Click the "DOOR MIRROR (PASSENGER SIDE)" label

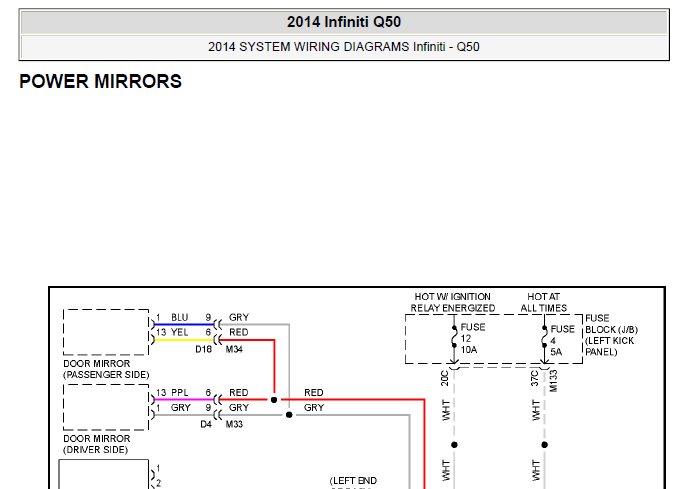(x=106, y=369)
